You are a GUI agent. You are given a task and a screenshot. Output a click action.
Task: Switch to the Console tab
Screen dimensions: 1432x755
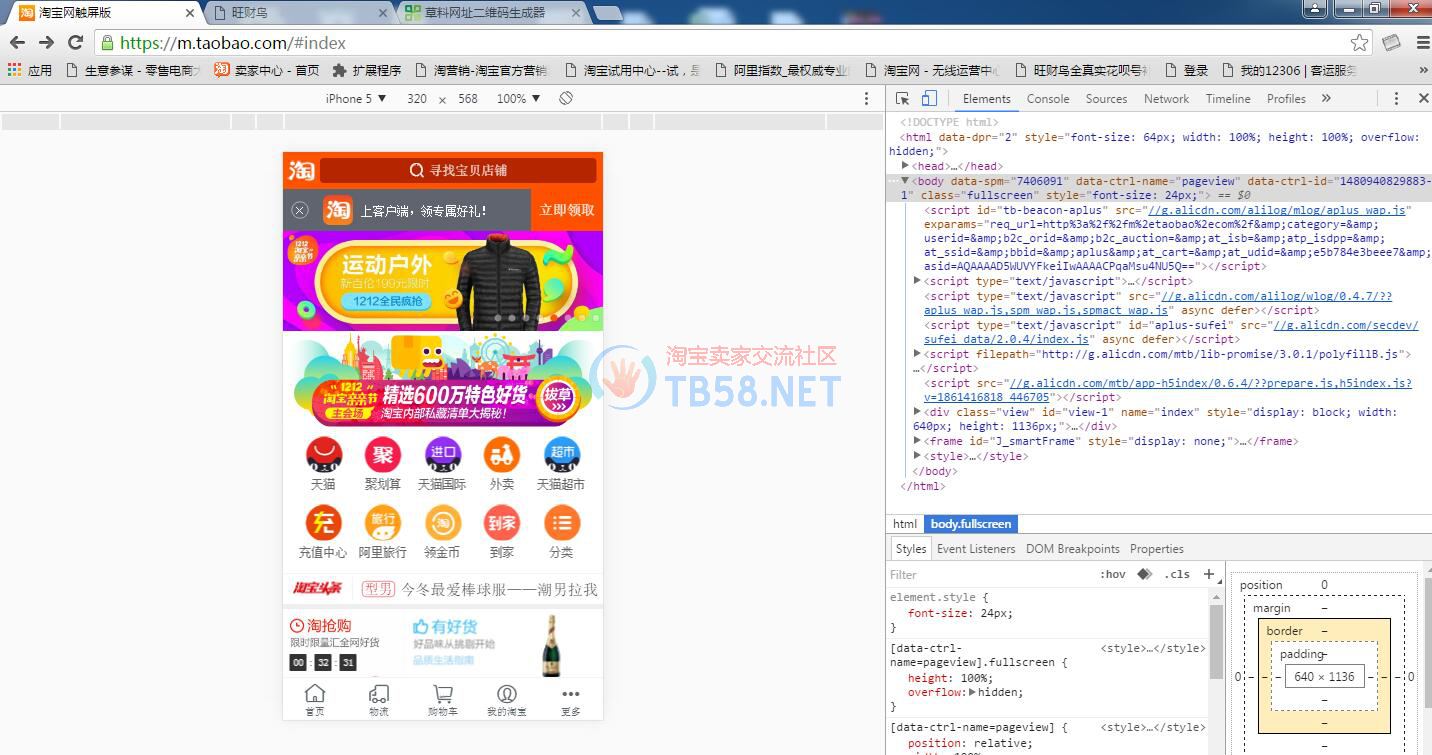click(1048, 98)
